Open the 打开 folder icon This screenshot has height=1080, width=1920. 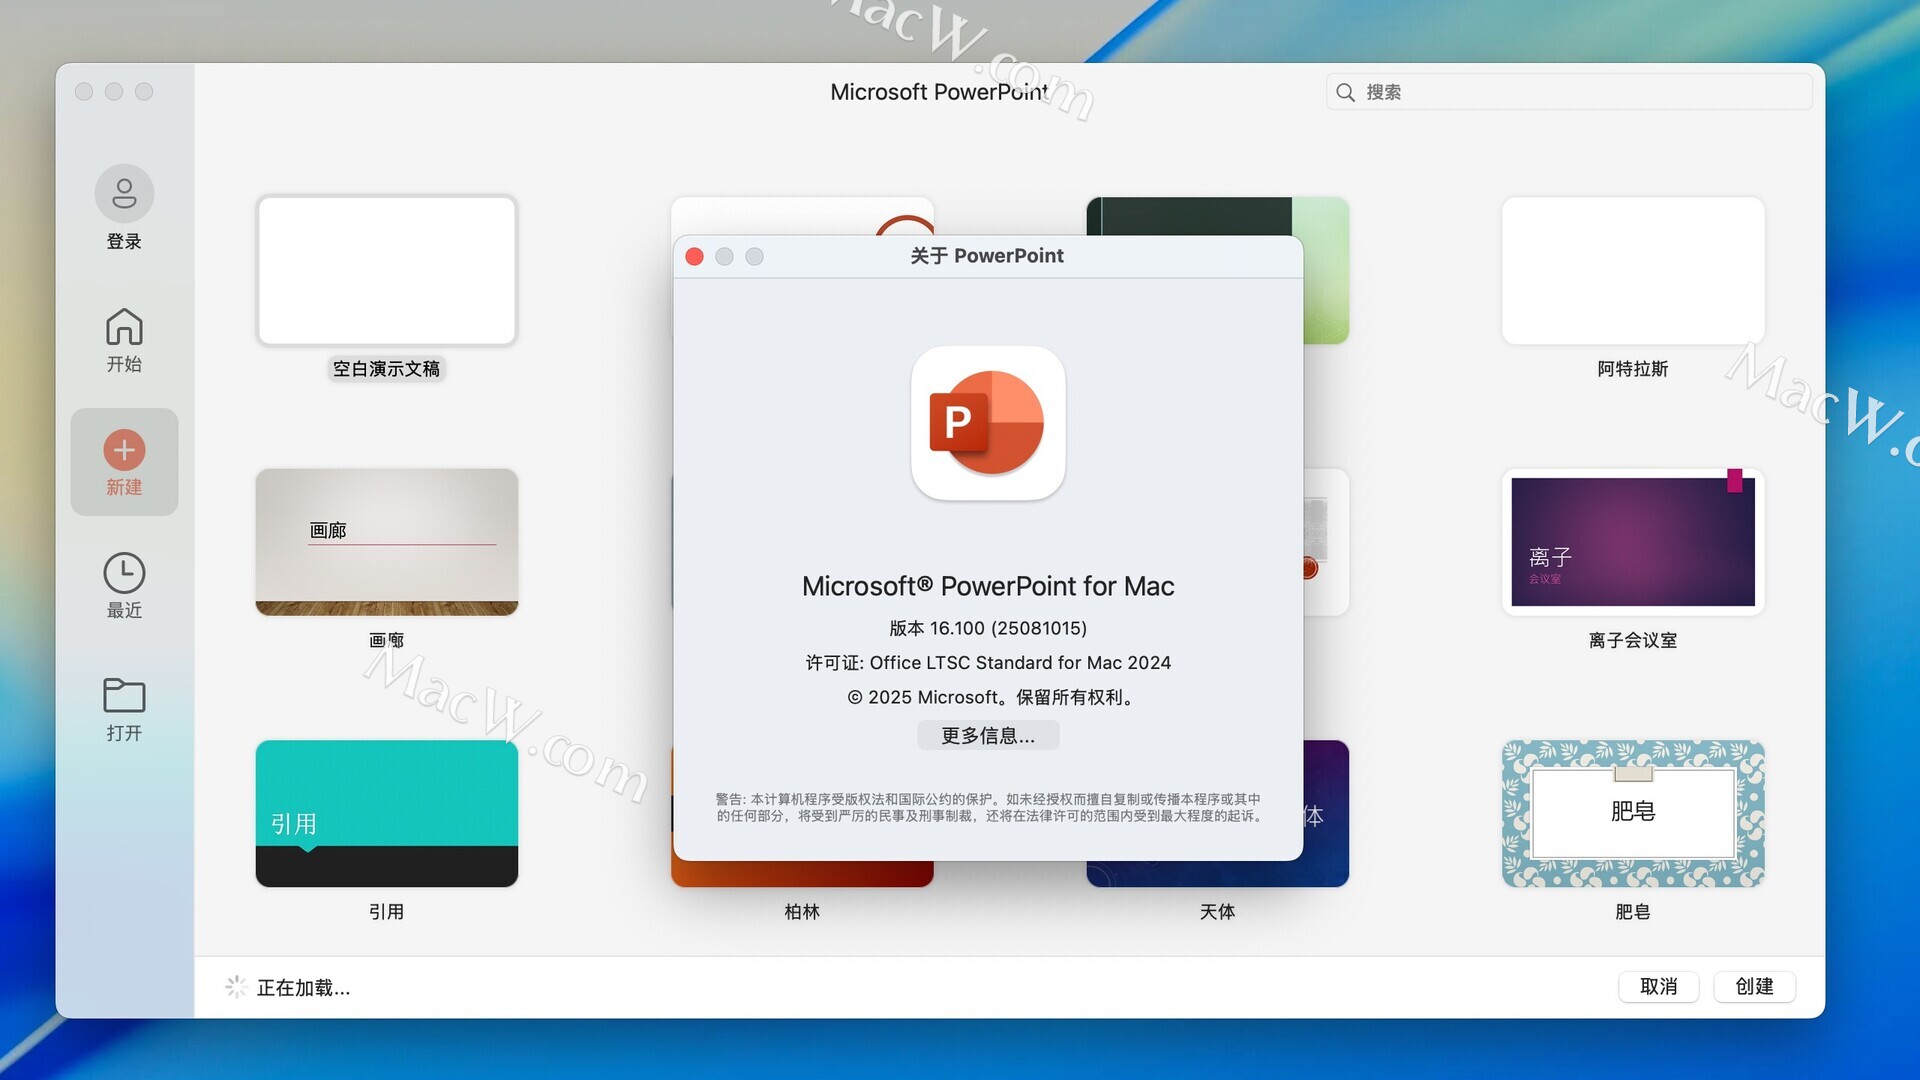coord(124,695)
